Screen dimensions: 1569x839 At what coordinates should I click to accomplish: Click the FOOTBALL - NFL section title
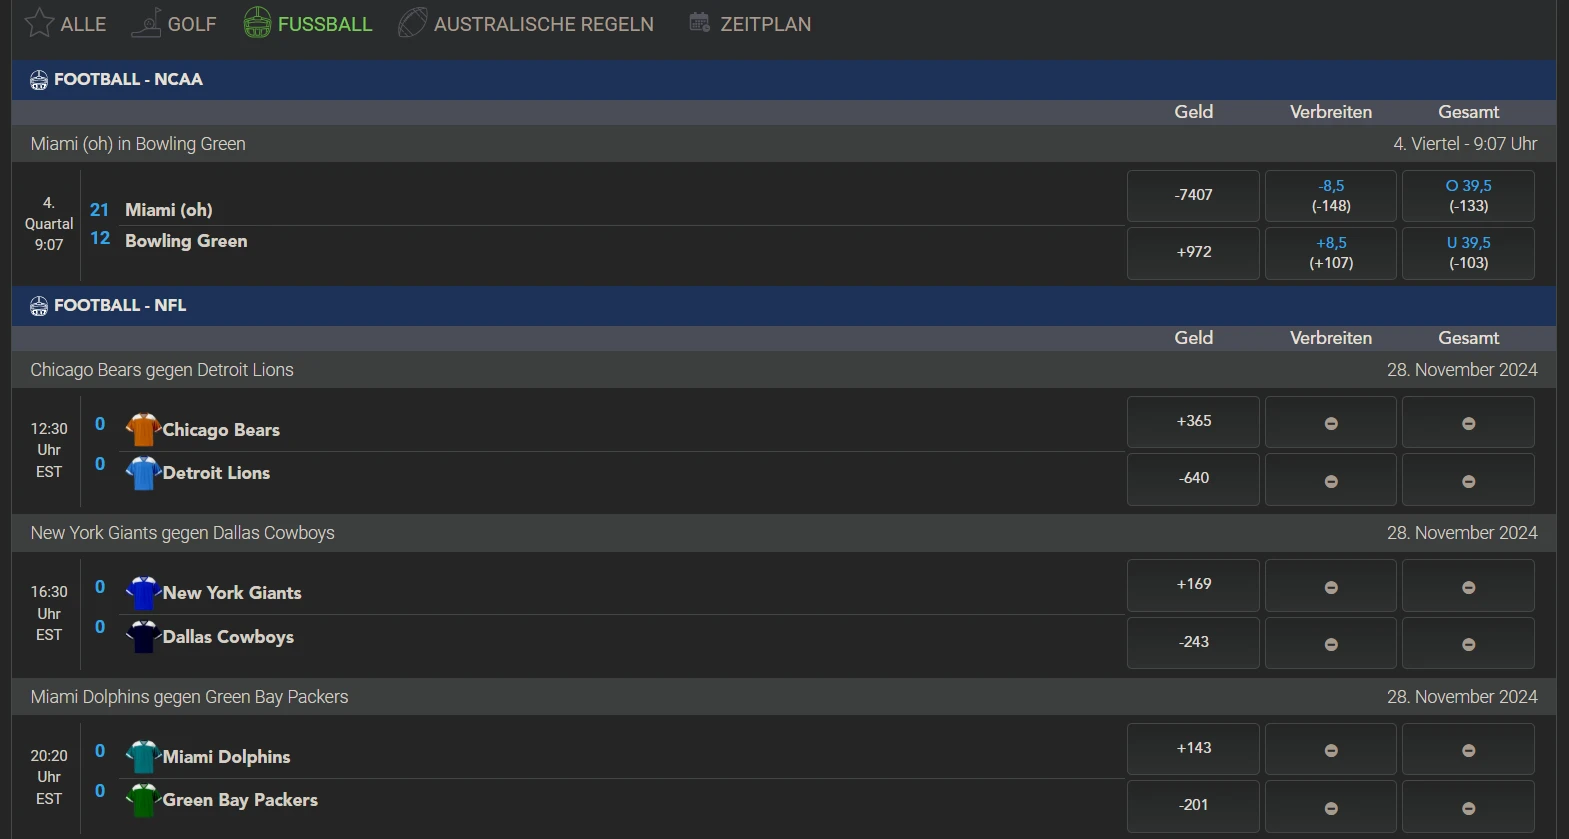pyautogui.click(x=120, y=306)
